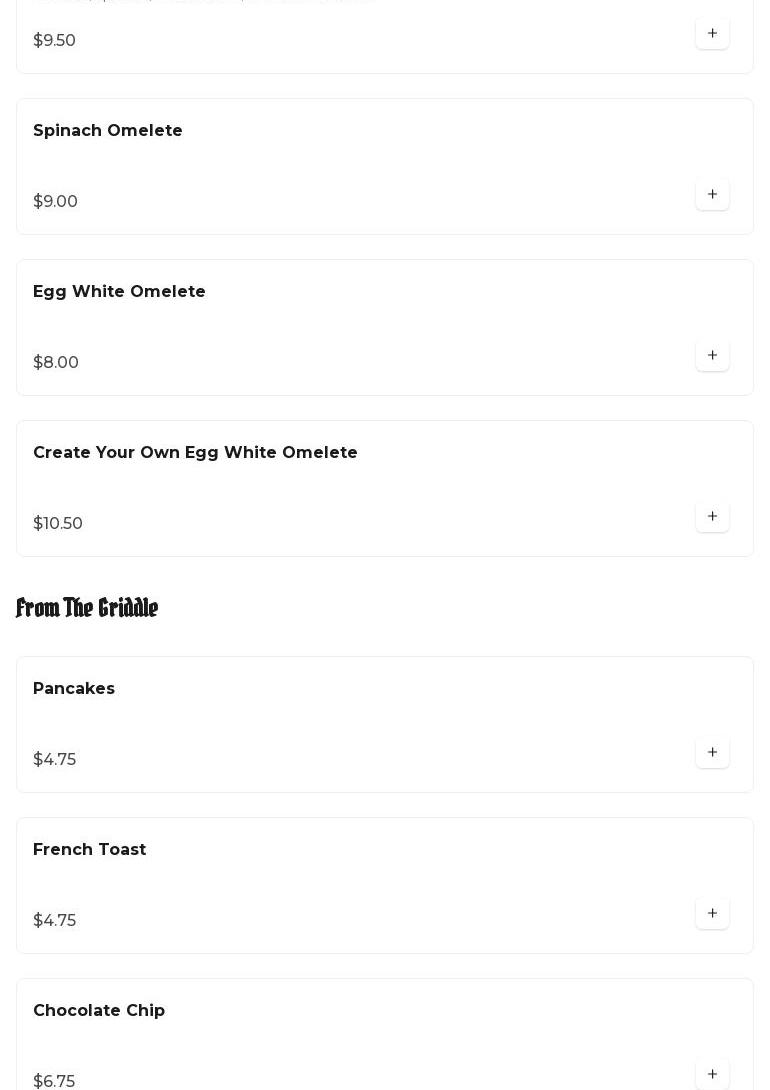
Task: Add Create Your Own Egg White Omelete
Action: pyautogui.click(x=712, y=516)
